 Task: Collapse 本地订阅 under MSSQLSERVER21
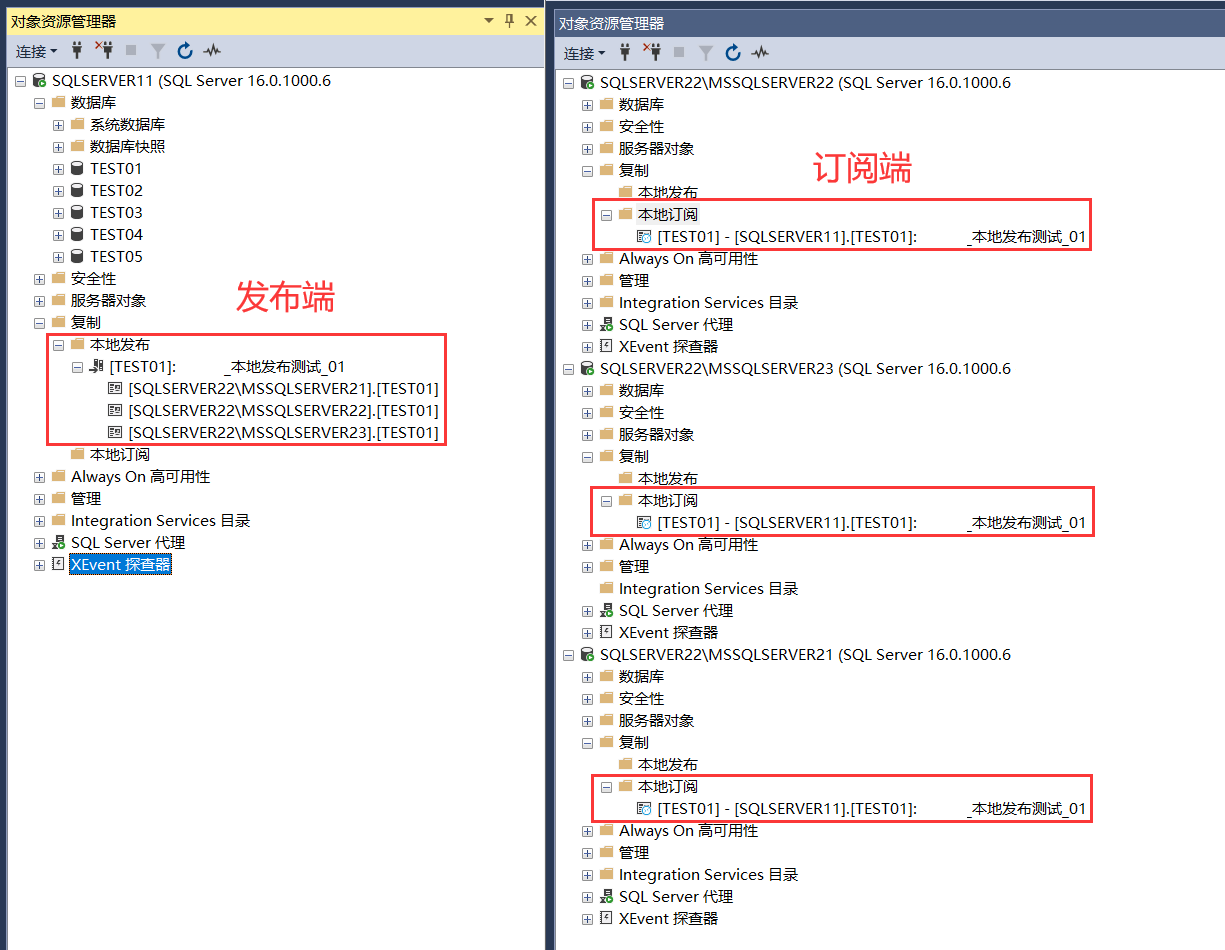(x=606, y=787)
